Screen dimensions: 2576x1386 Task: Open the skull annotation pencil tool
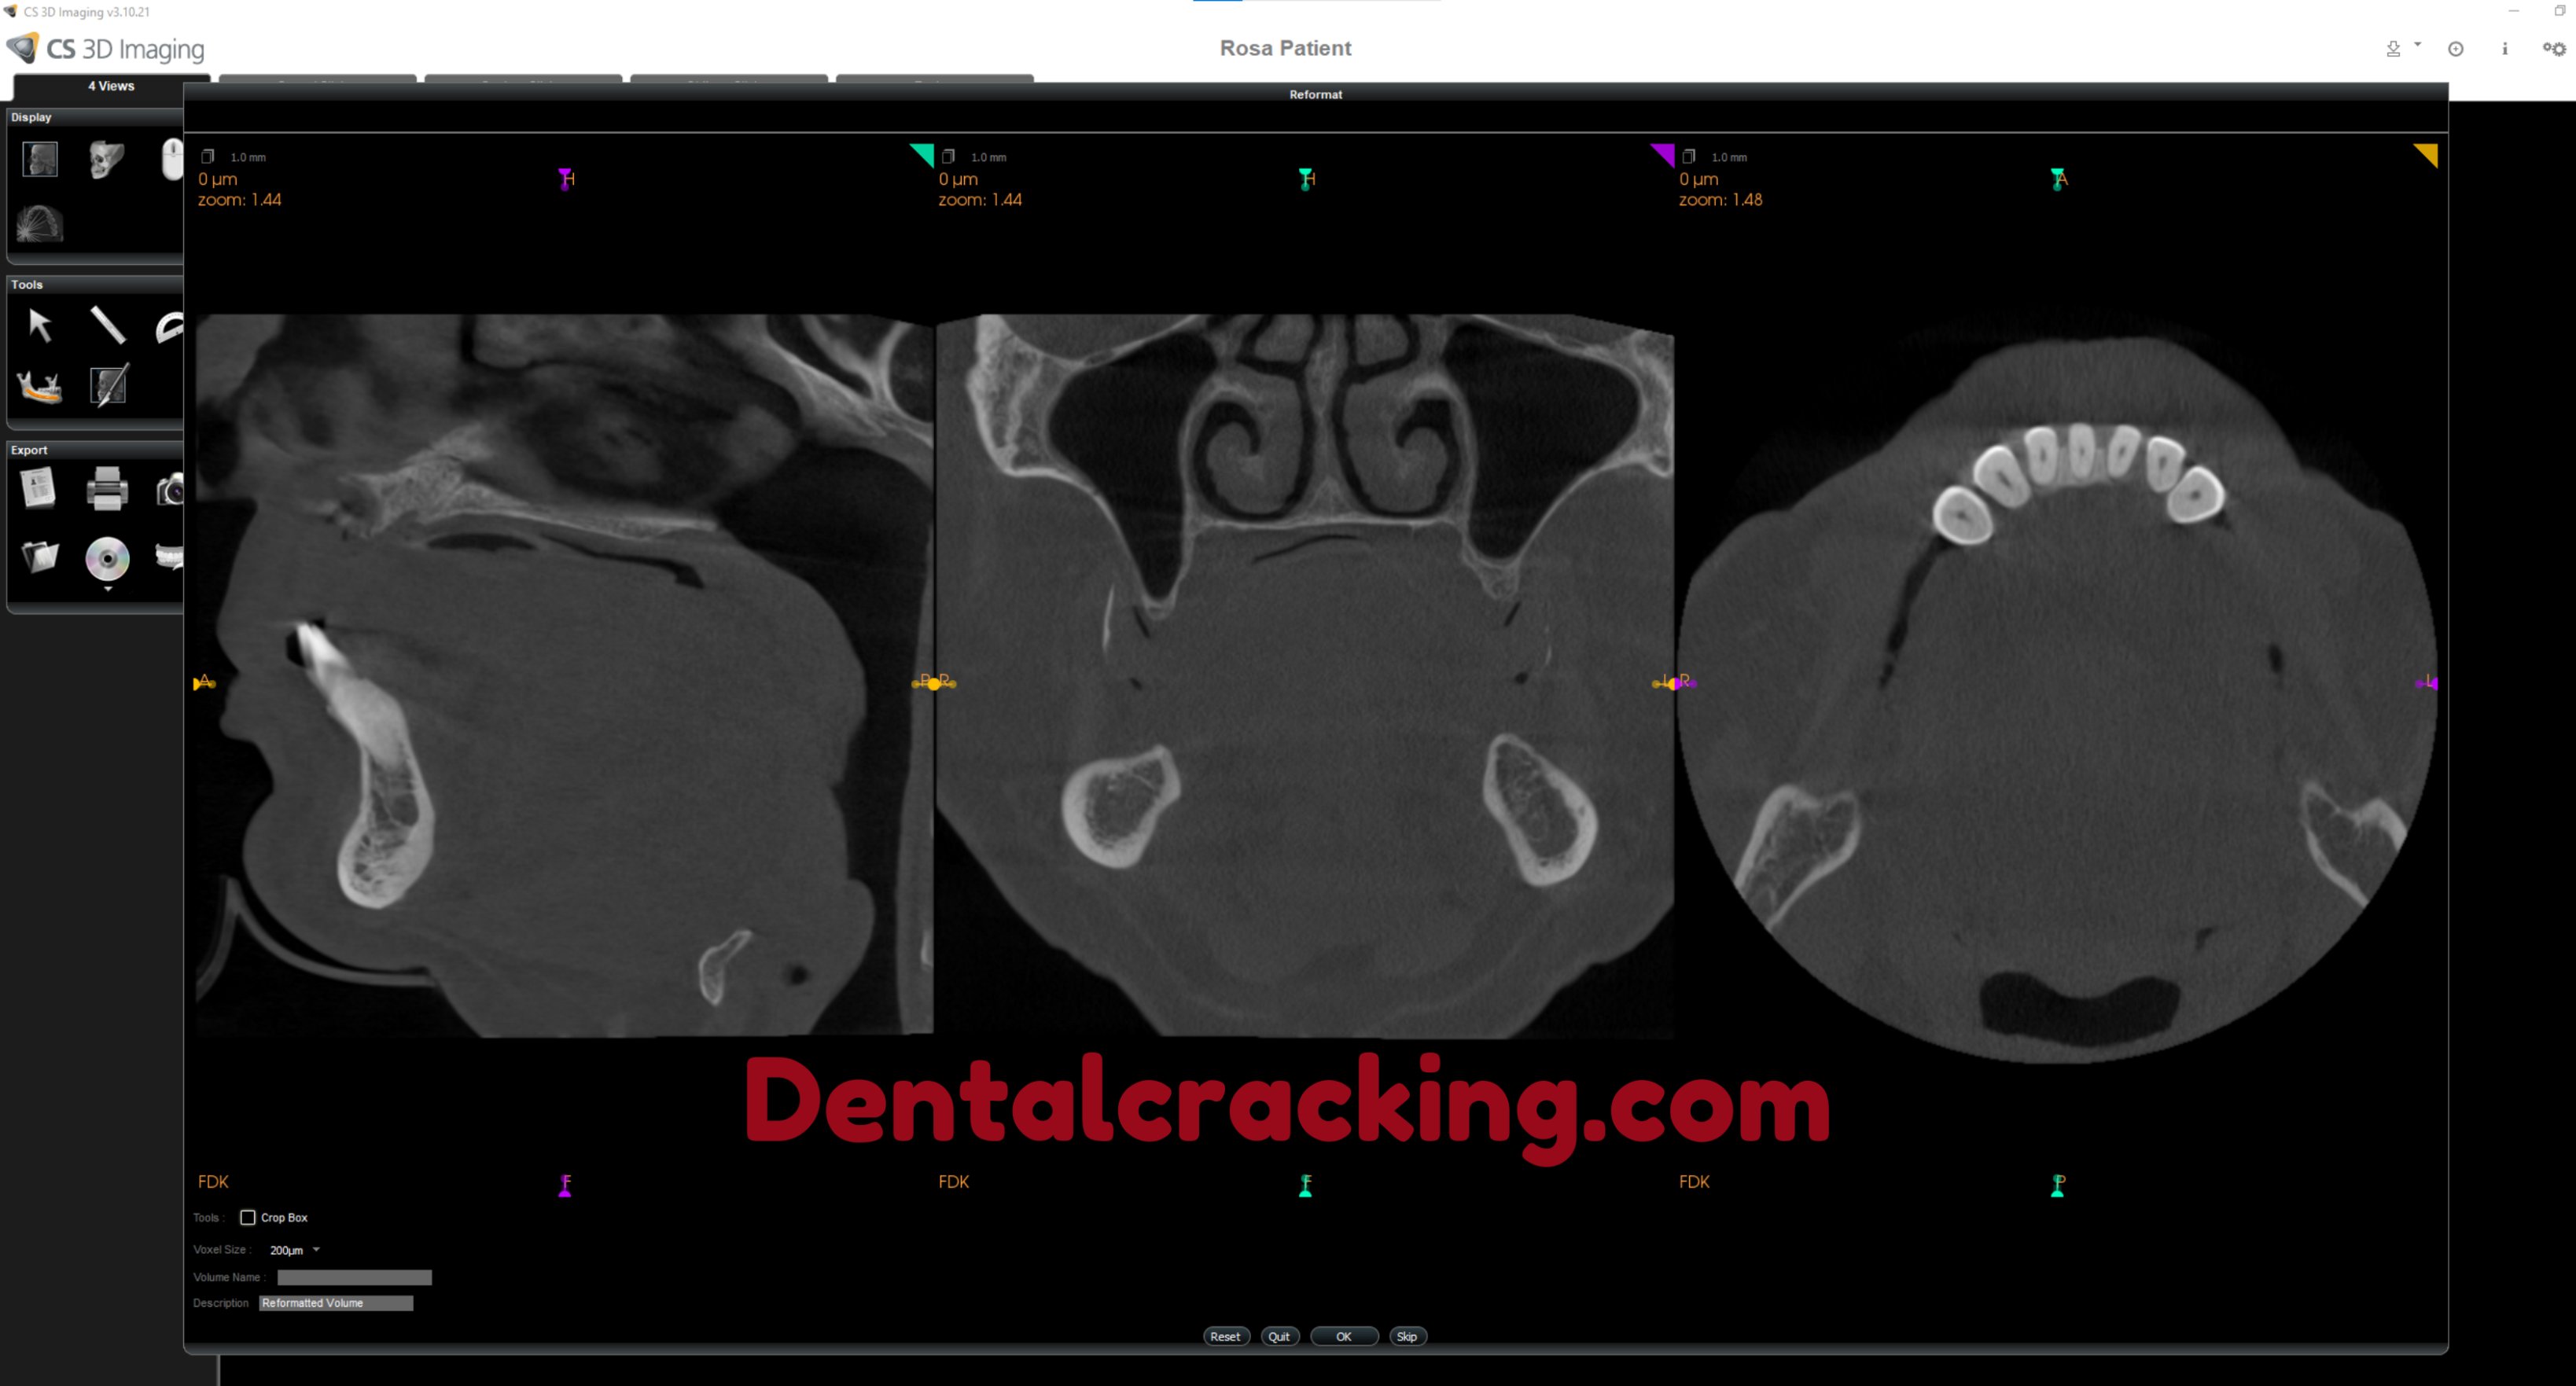coord(108,386)
